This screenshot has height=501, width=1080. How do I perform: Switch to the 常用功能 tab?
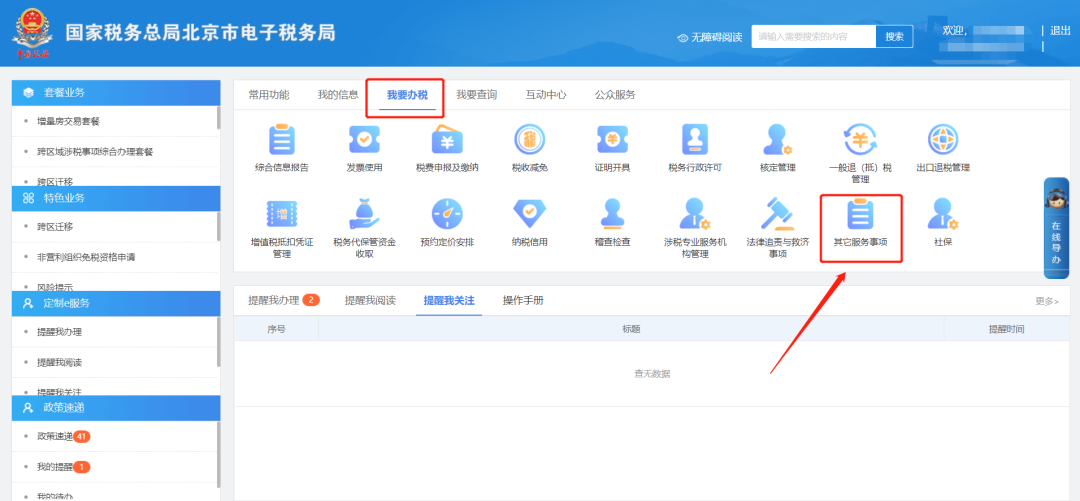point(269,95)
